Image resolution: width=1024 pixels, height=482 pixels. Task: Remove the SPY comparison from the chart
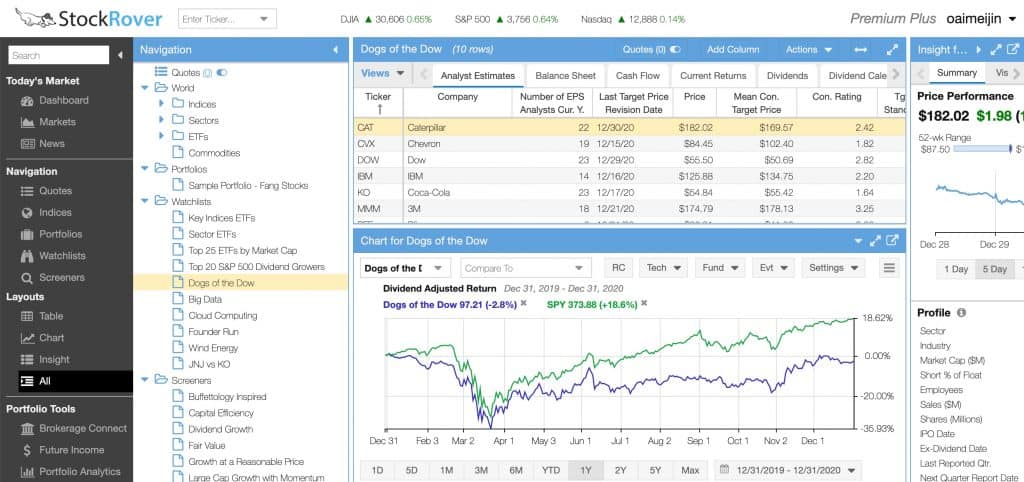644,304
